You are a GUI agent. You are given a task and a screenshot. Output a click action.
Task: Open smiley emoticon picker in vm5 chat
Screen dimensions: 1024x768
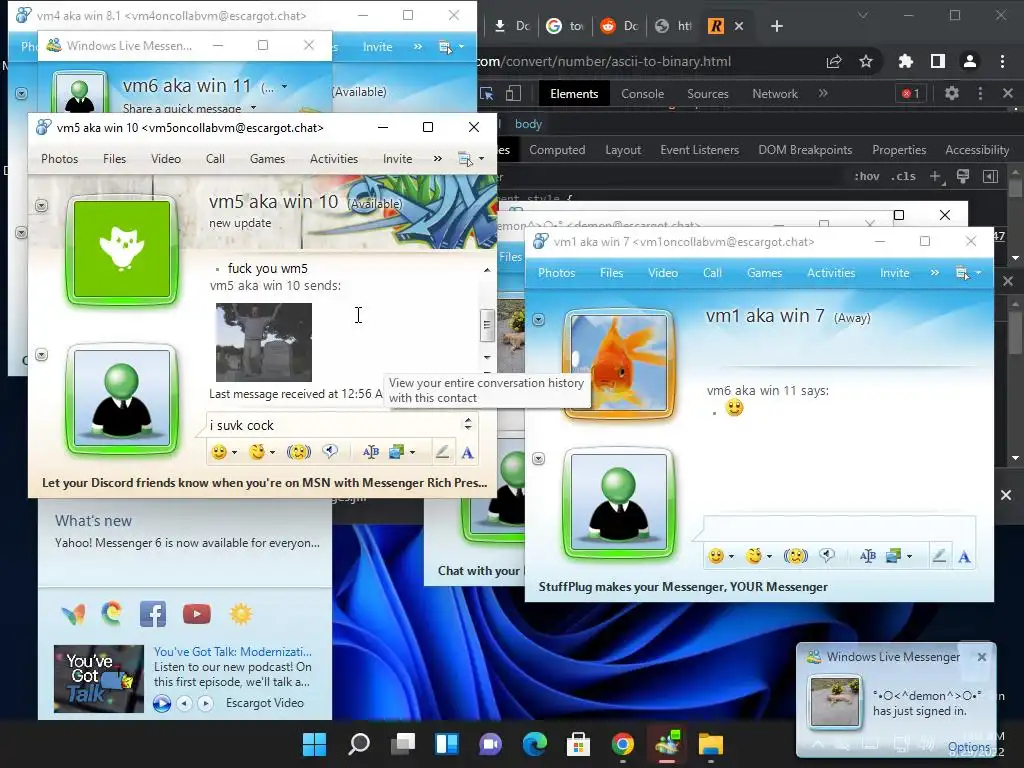pyautogui.click(x=219, y=452)
